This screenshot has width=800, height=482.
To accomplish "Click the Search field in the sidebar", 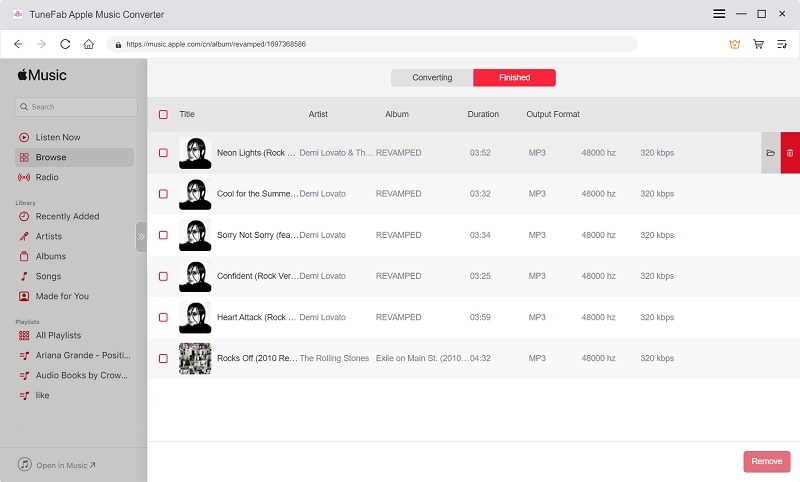I will [x=76, y=107].
